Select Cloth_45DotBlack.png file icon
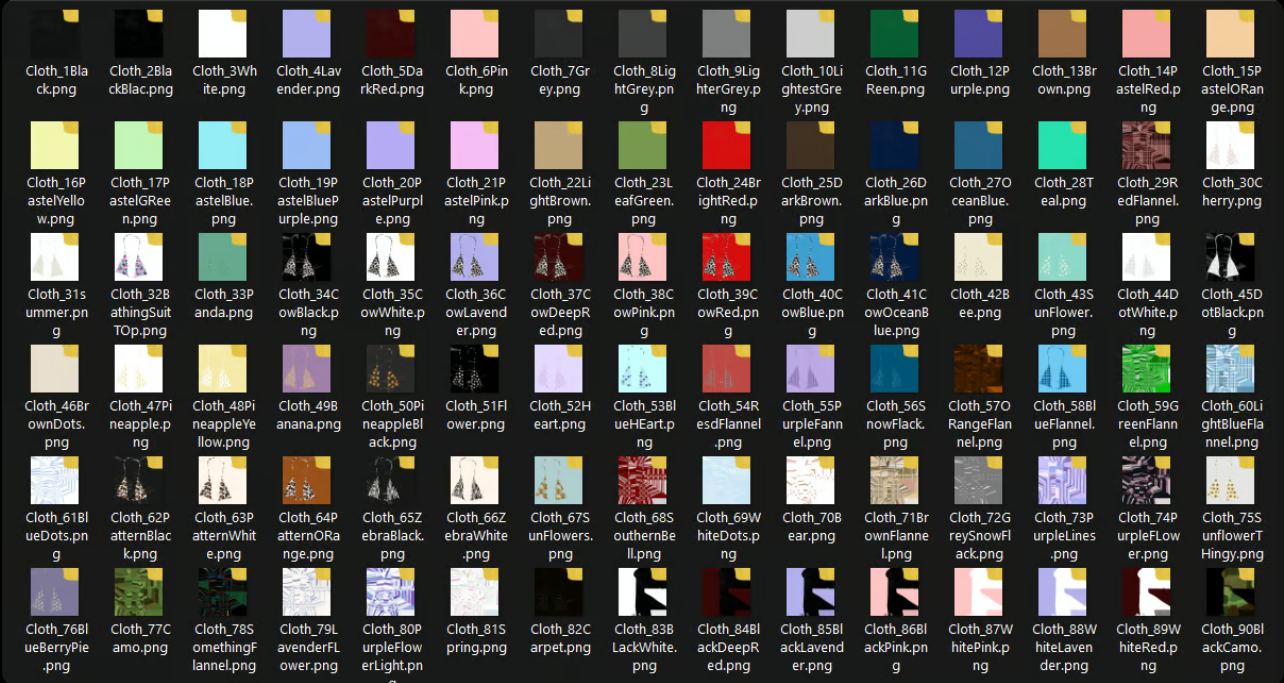 pos(1230,257)
